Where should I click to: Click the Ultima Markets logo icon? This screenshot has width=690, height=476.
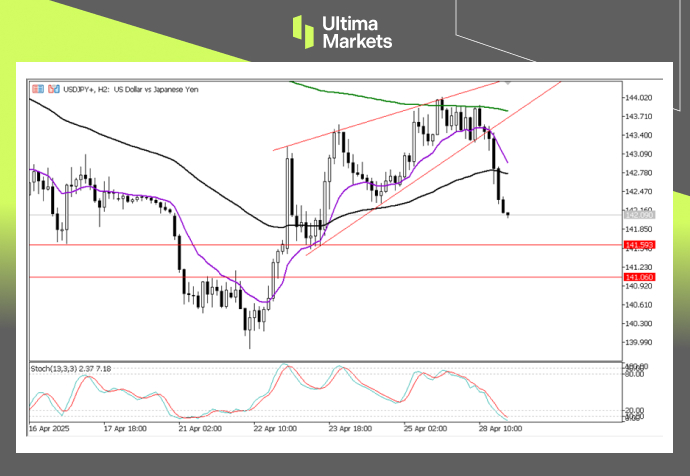(304, 31)
